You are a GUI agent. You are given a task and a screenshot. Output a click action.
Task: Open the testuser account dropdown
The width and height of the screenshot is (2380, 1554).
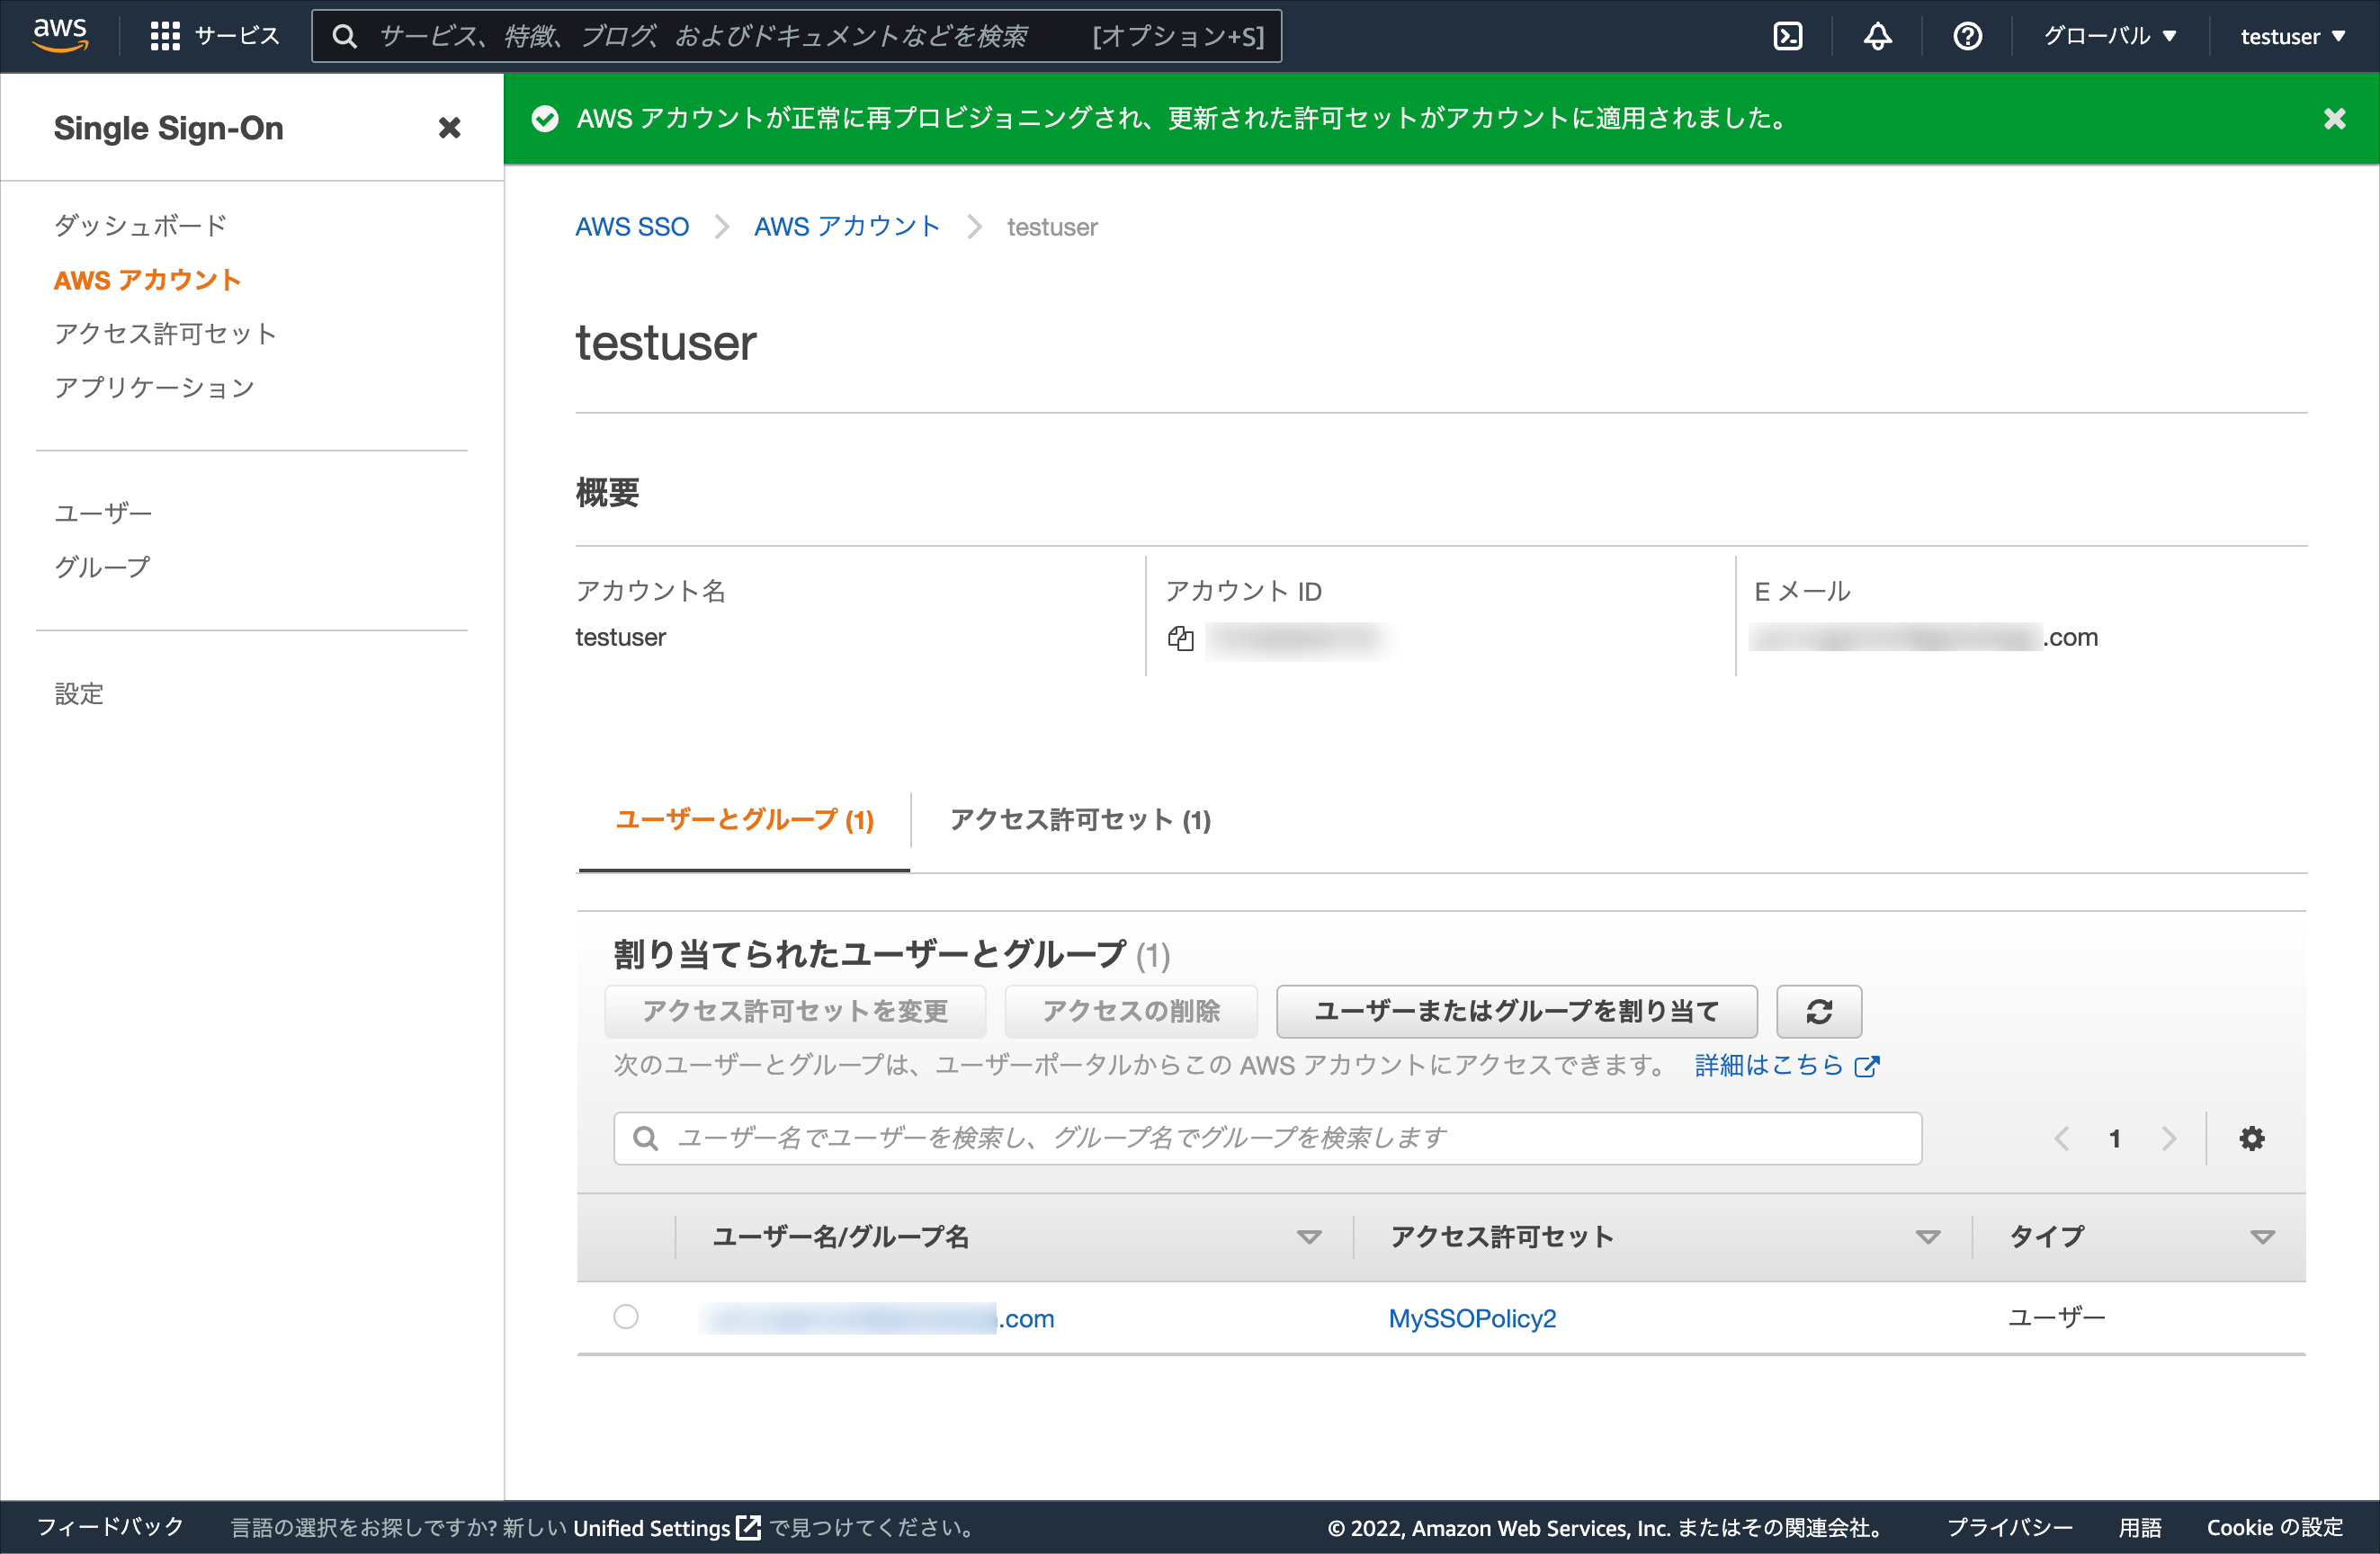tap(2292, 36)
